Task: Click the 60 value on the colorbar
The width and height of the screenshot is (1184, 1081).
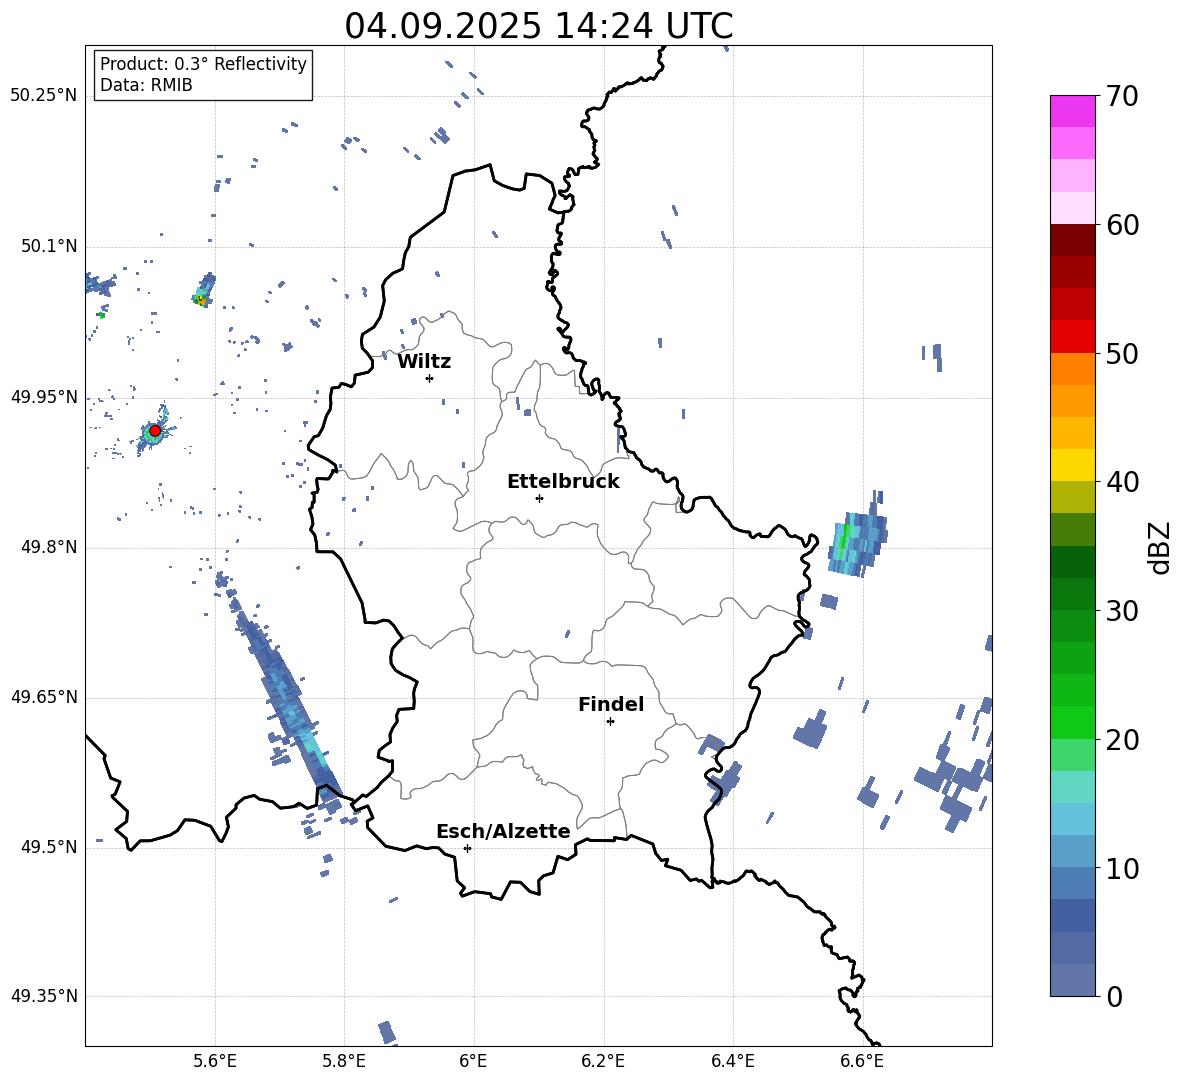Action: pos(1122,225)
